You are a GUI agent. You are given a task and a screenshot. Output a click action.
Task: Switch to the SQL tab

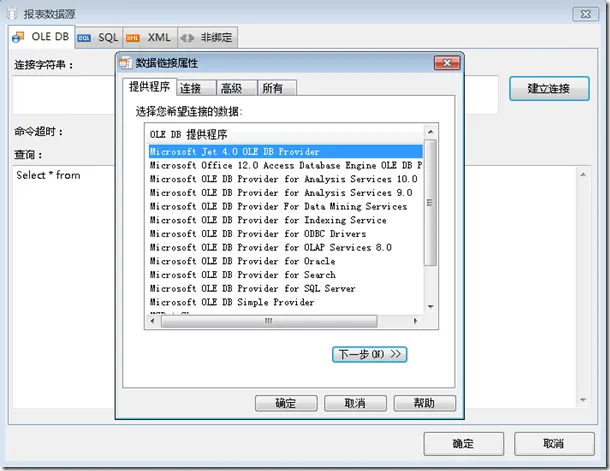click(98, 38)
